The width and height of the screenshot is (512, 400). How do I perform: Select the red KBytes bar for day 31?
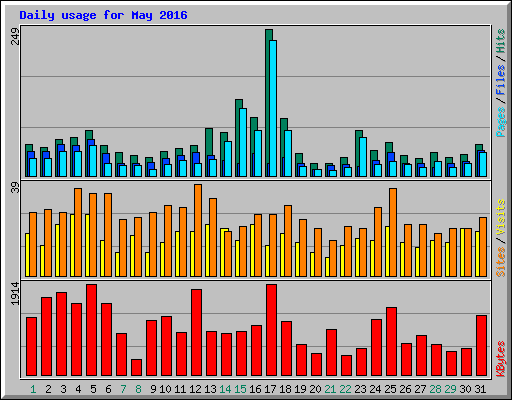coord(481,346)
